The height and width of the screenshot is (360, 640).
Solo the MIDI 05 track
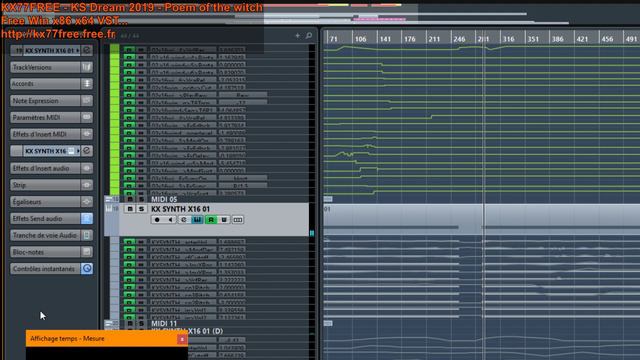pyautogui.click(x=141, y=199)
